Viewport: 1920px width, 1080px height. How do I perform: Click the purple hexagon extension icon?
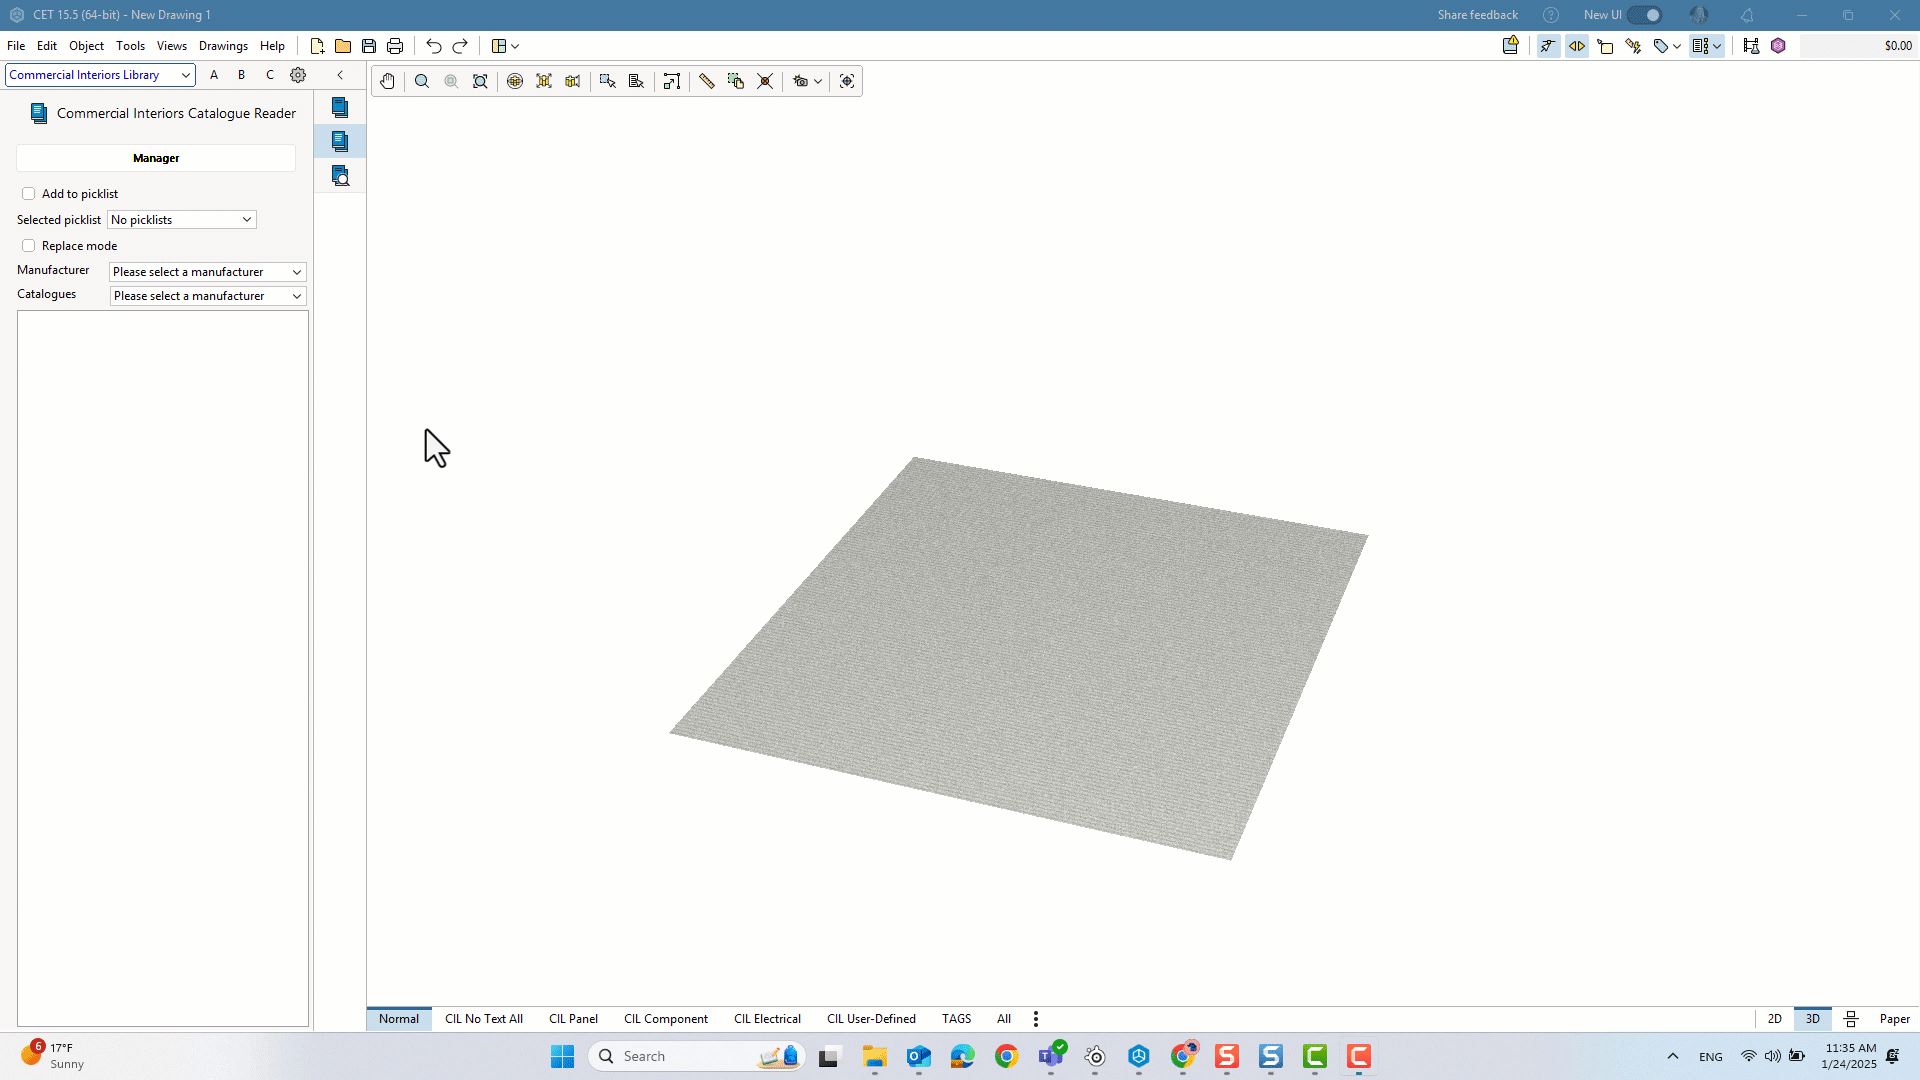coord(1778,46)
